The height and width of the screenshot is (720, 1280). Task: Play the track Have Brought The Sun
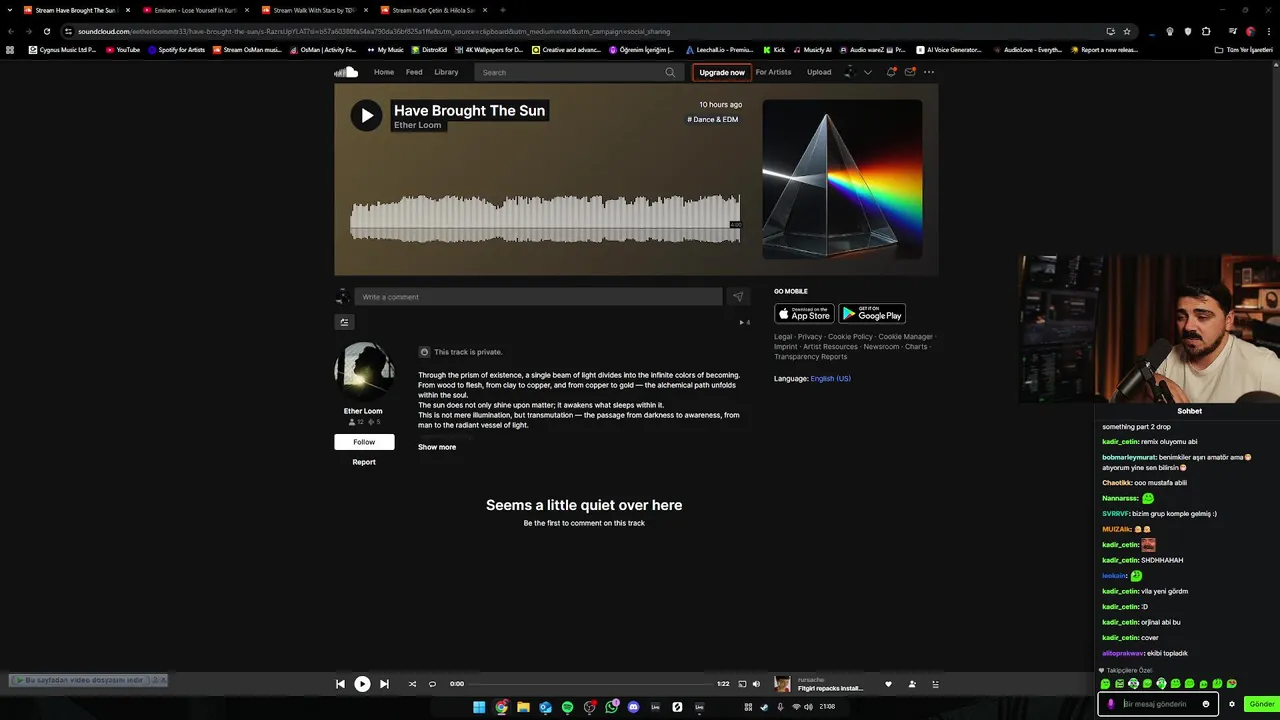tap(366, 115)
